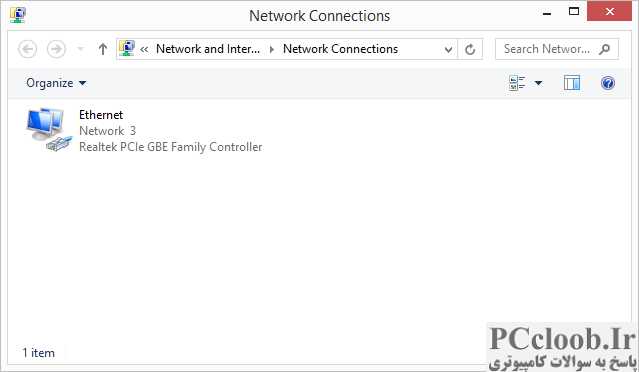Click the Network and Internet breadcrumb
This screenshot has height=372, width=639.
point(208,49)
